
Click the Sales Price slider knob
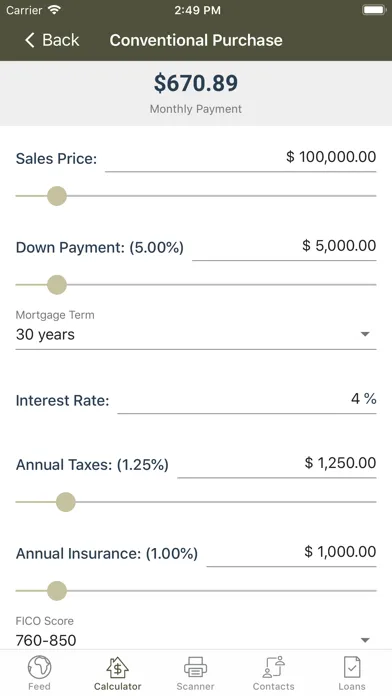(x=57, y=196)
